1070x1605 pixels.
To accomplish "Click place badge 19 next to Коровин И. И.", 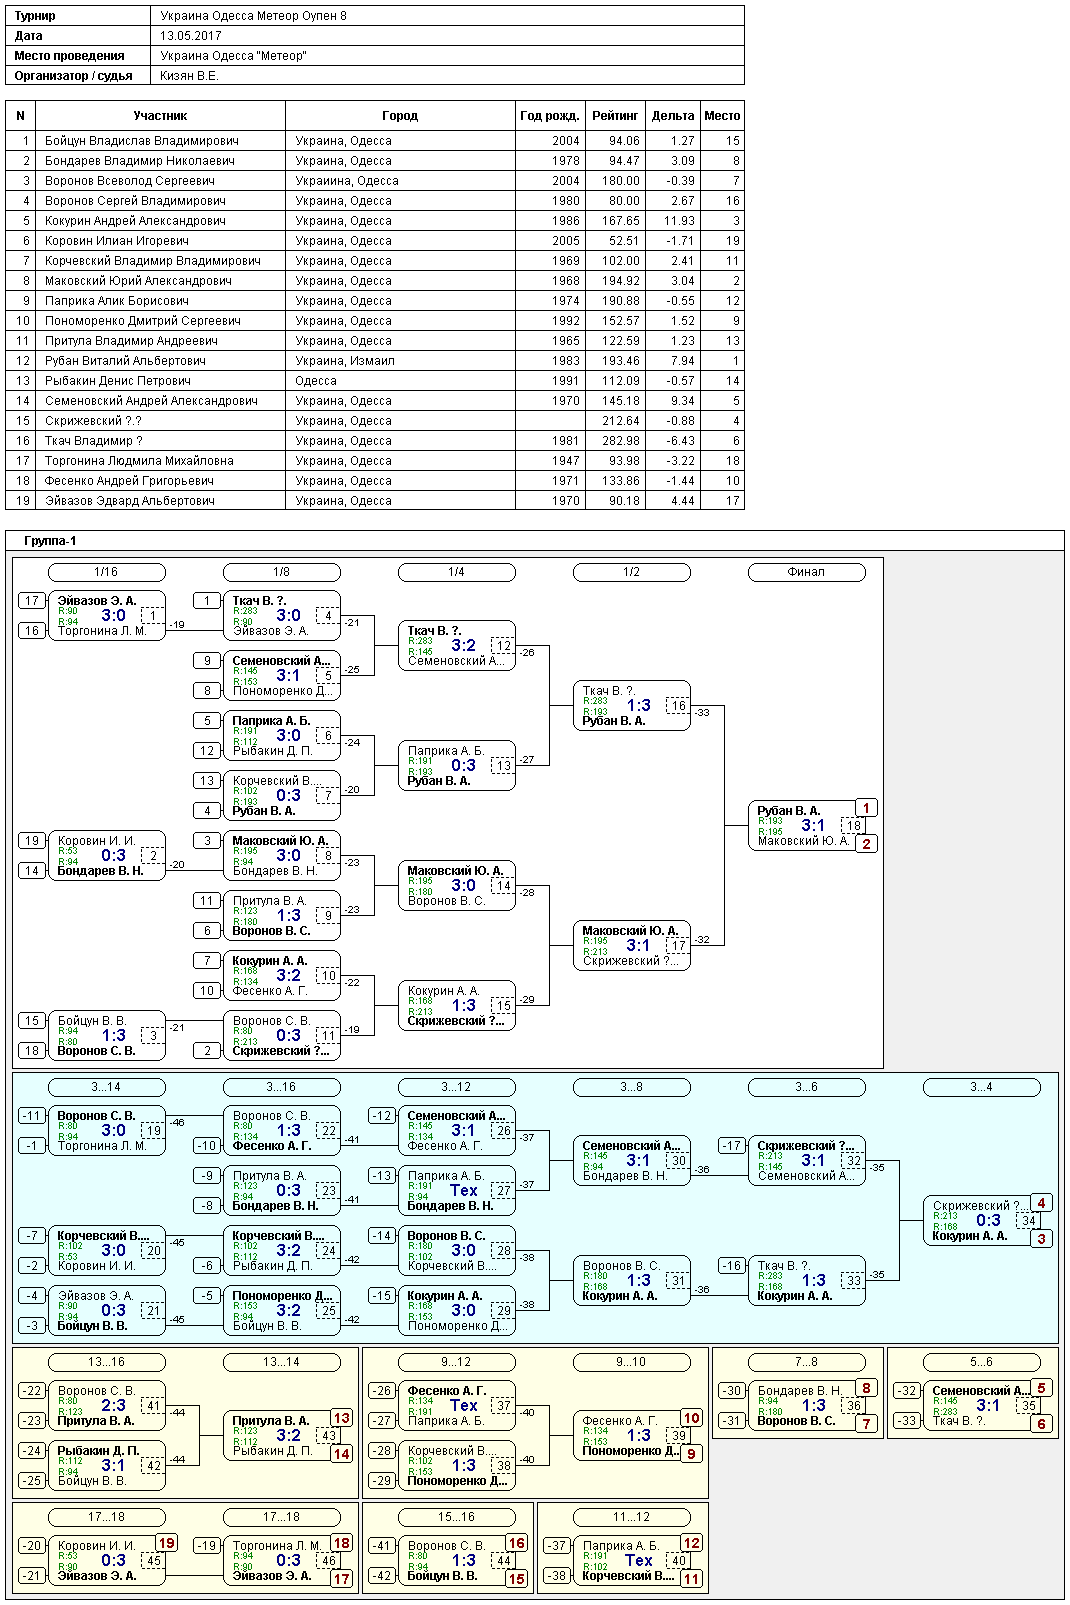I will click(166, 1543).
